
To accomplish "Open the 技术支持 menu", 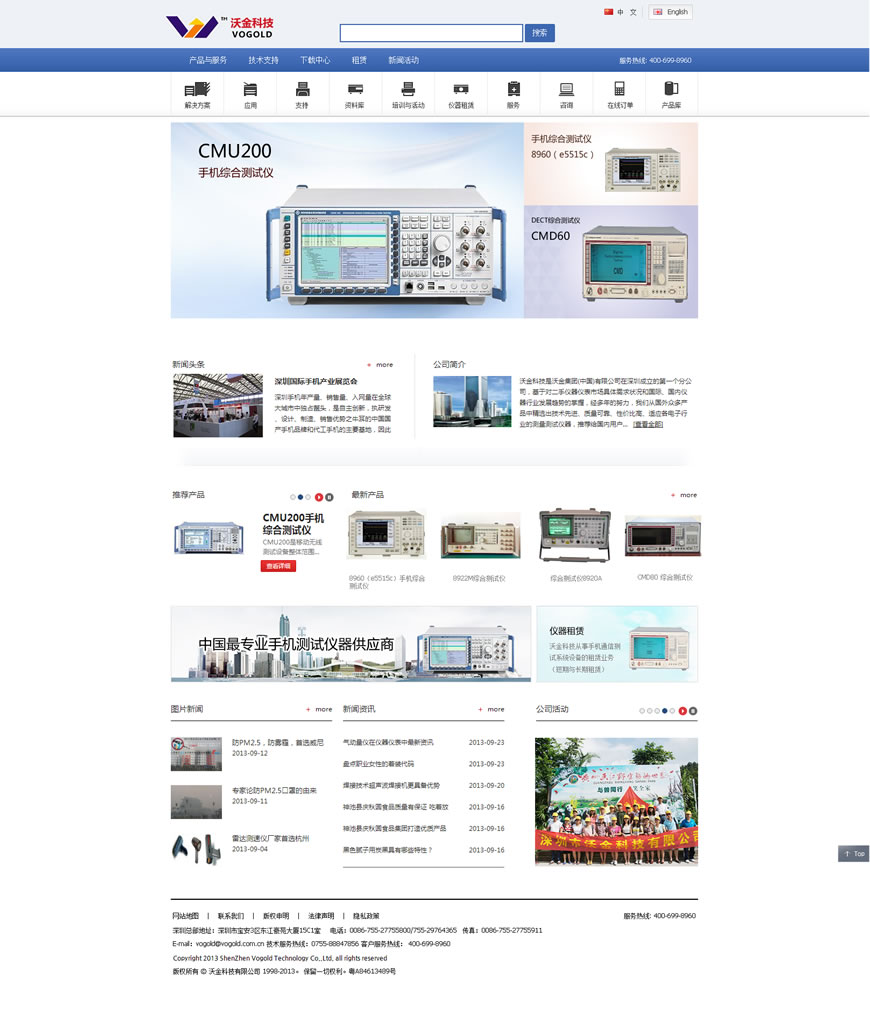I will point(263,60).
